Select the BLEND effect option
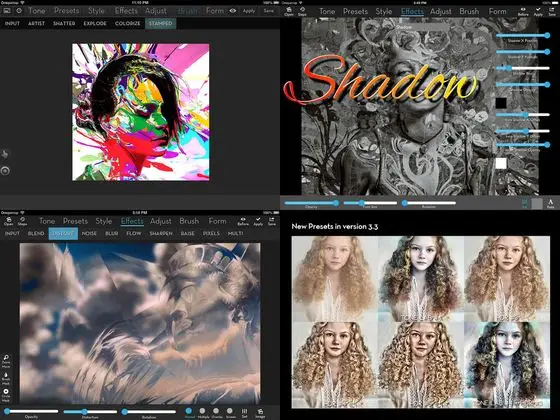This screenshot has width=560, height=420. point(36,233)
